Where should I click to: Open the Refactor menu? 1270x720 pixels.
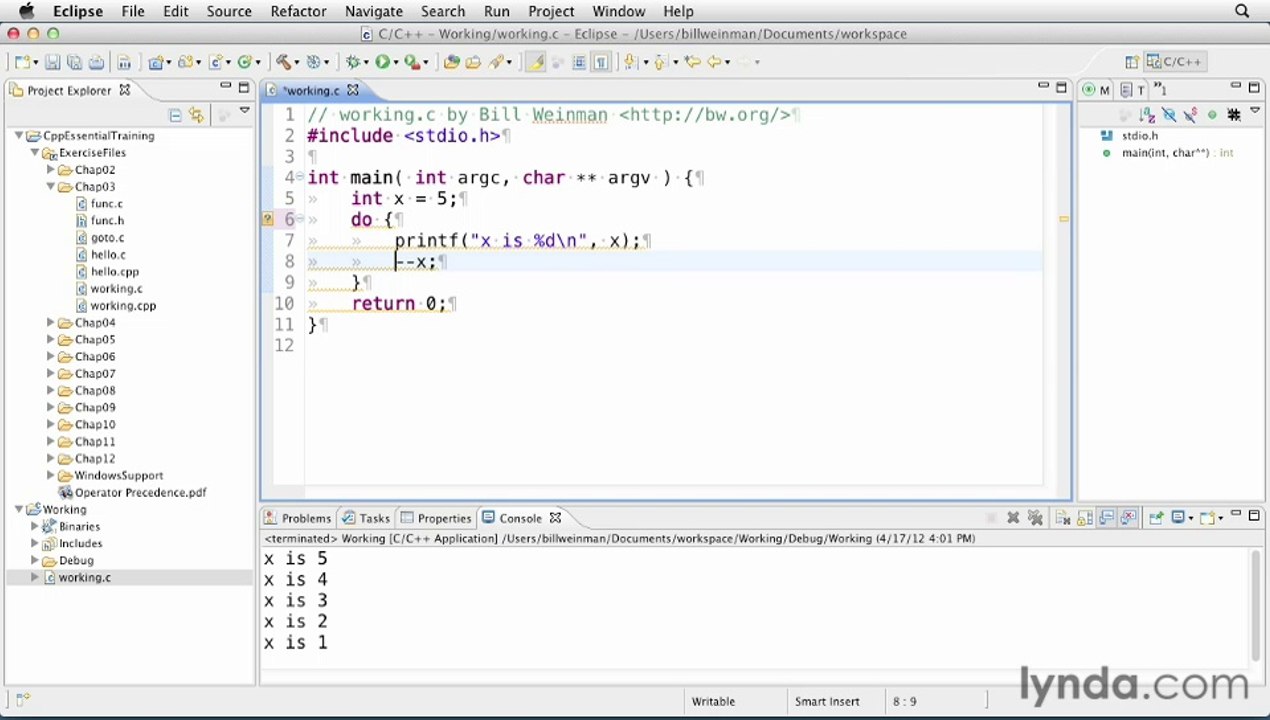[298, 11]
